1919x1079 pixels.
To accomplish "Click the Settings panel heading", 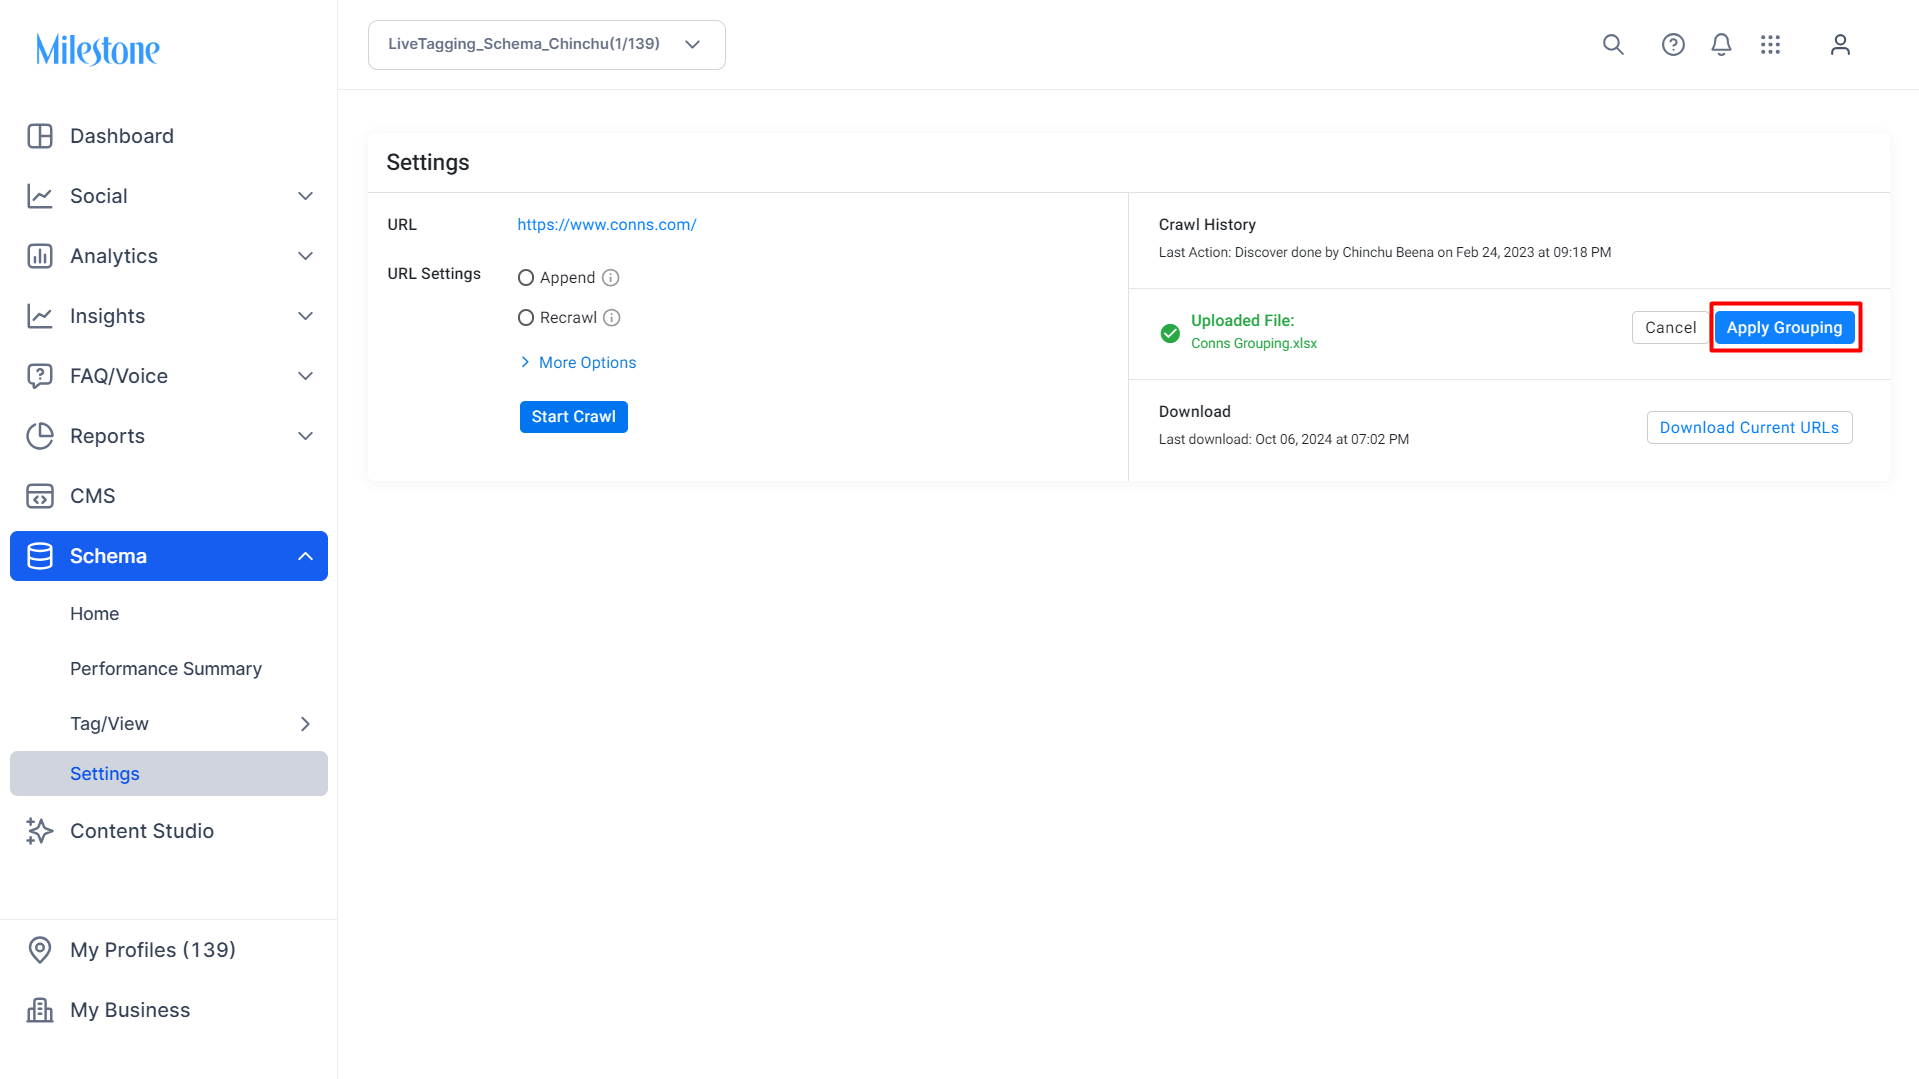I will coord(428,162).
